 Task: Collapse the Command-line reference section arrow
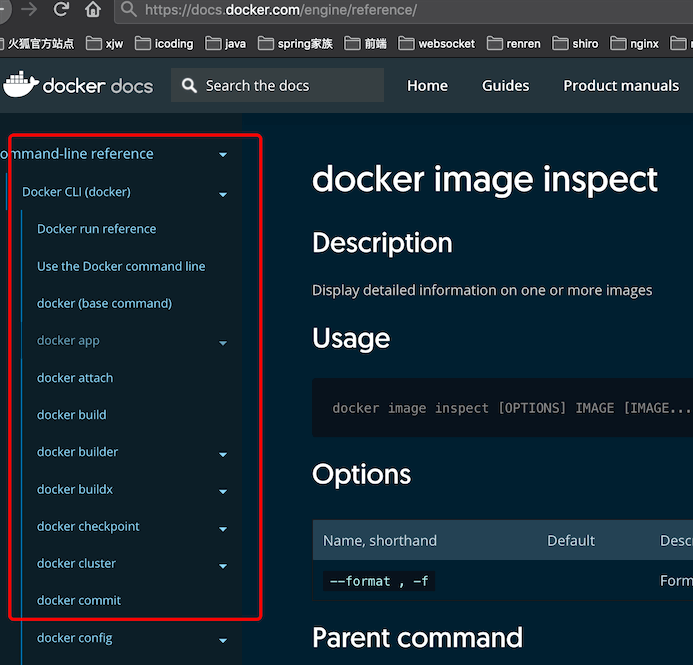(x=223, y=155)
